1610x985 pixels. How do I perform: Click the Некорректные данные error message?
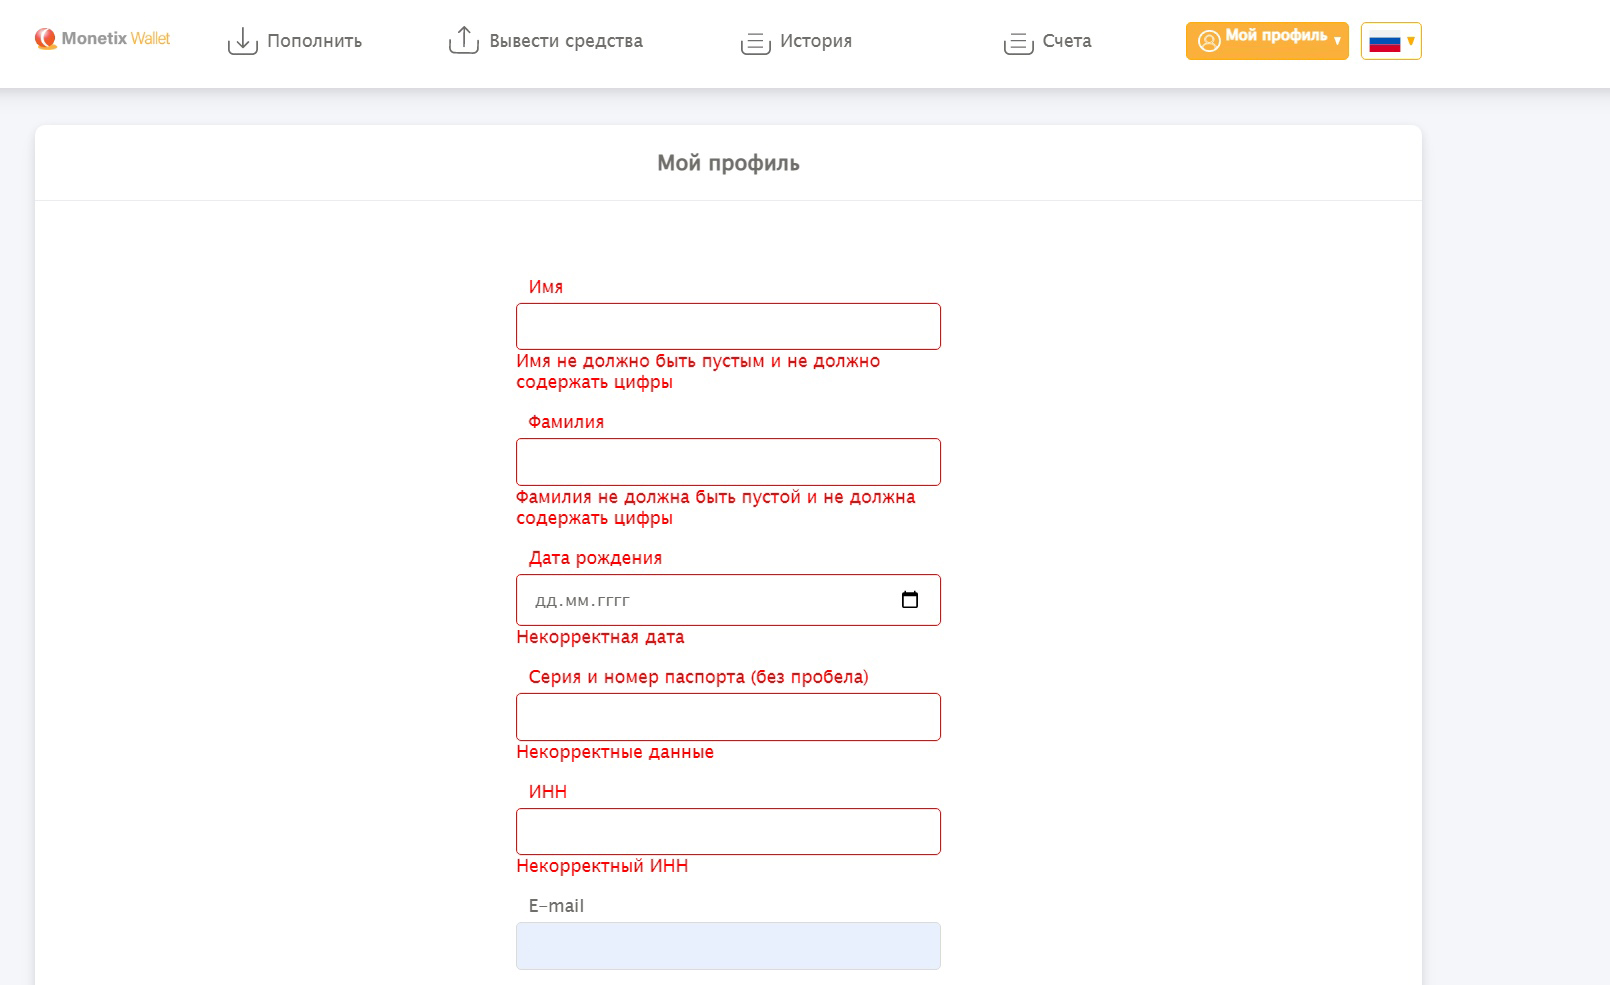[615, 752]
